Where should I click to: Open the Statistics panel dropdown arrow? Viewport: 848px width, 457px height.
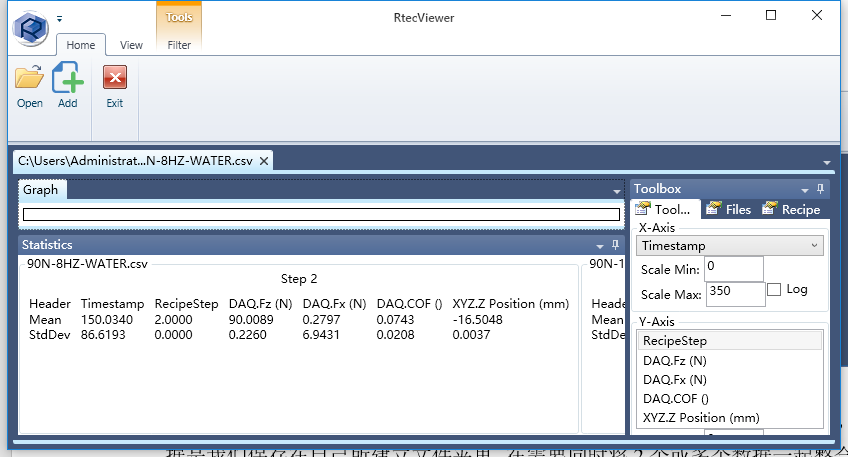pos(598,244)
